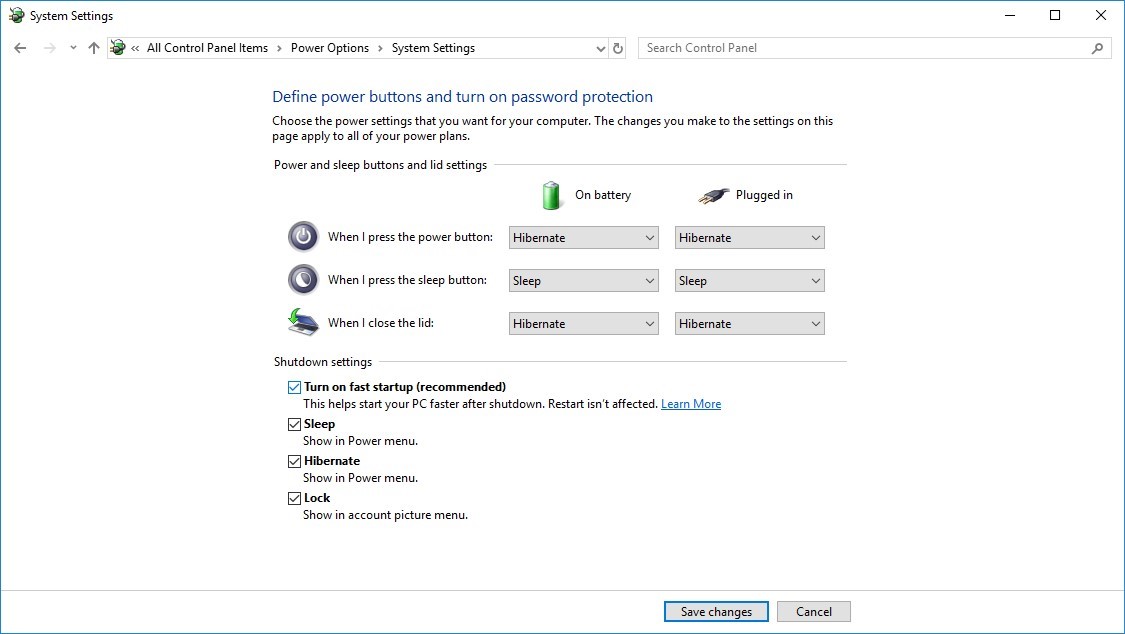Open the breadcrumb overflow double chevron
The image size is (1125, 634).
135,48
